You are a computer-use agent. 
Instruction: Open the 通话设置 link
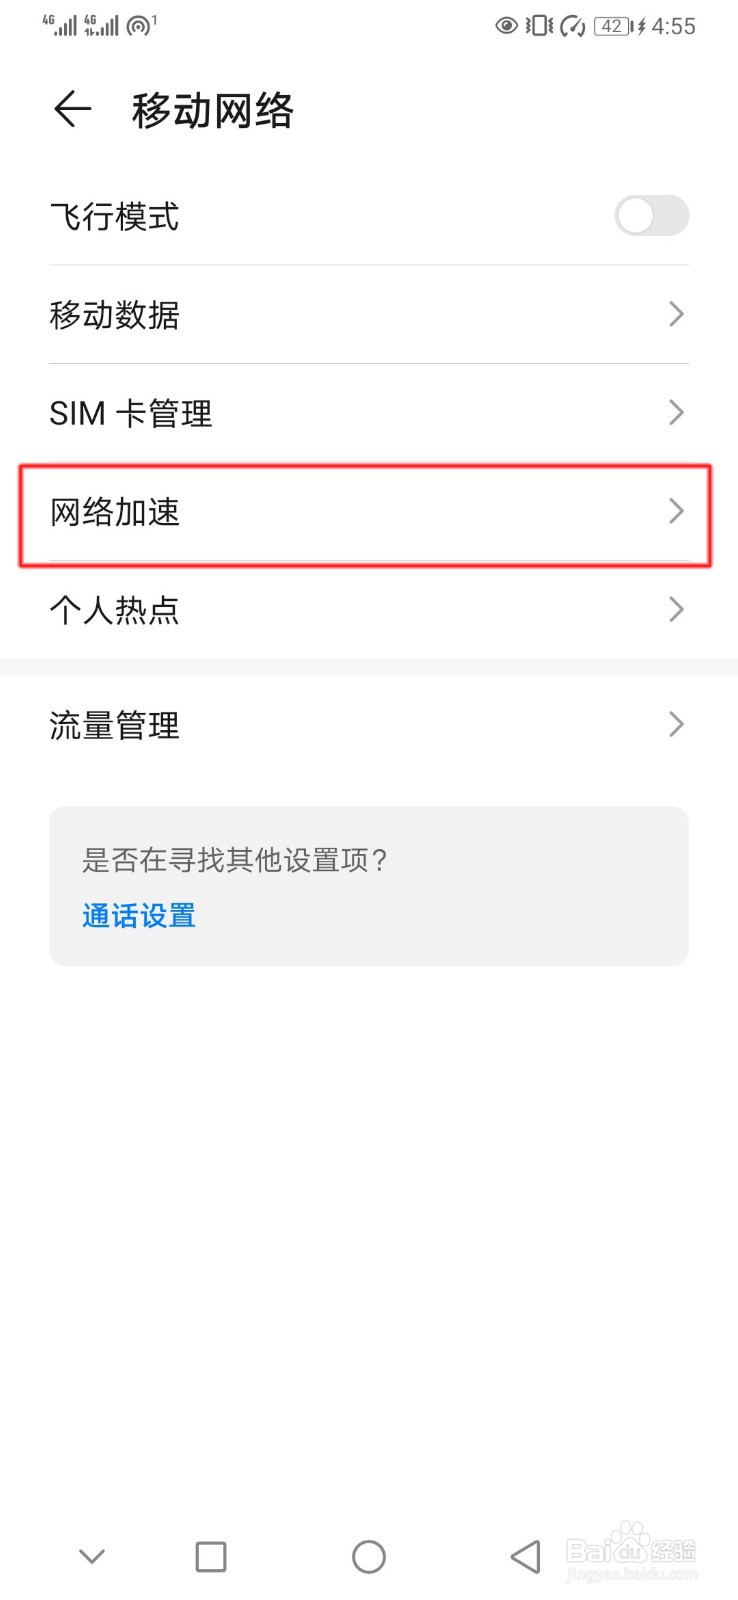(x=139, y=915)
